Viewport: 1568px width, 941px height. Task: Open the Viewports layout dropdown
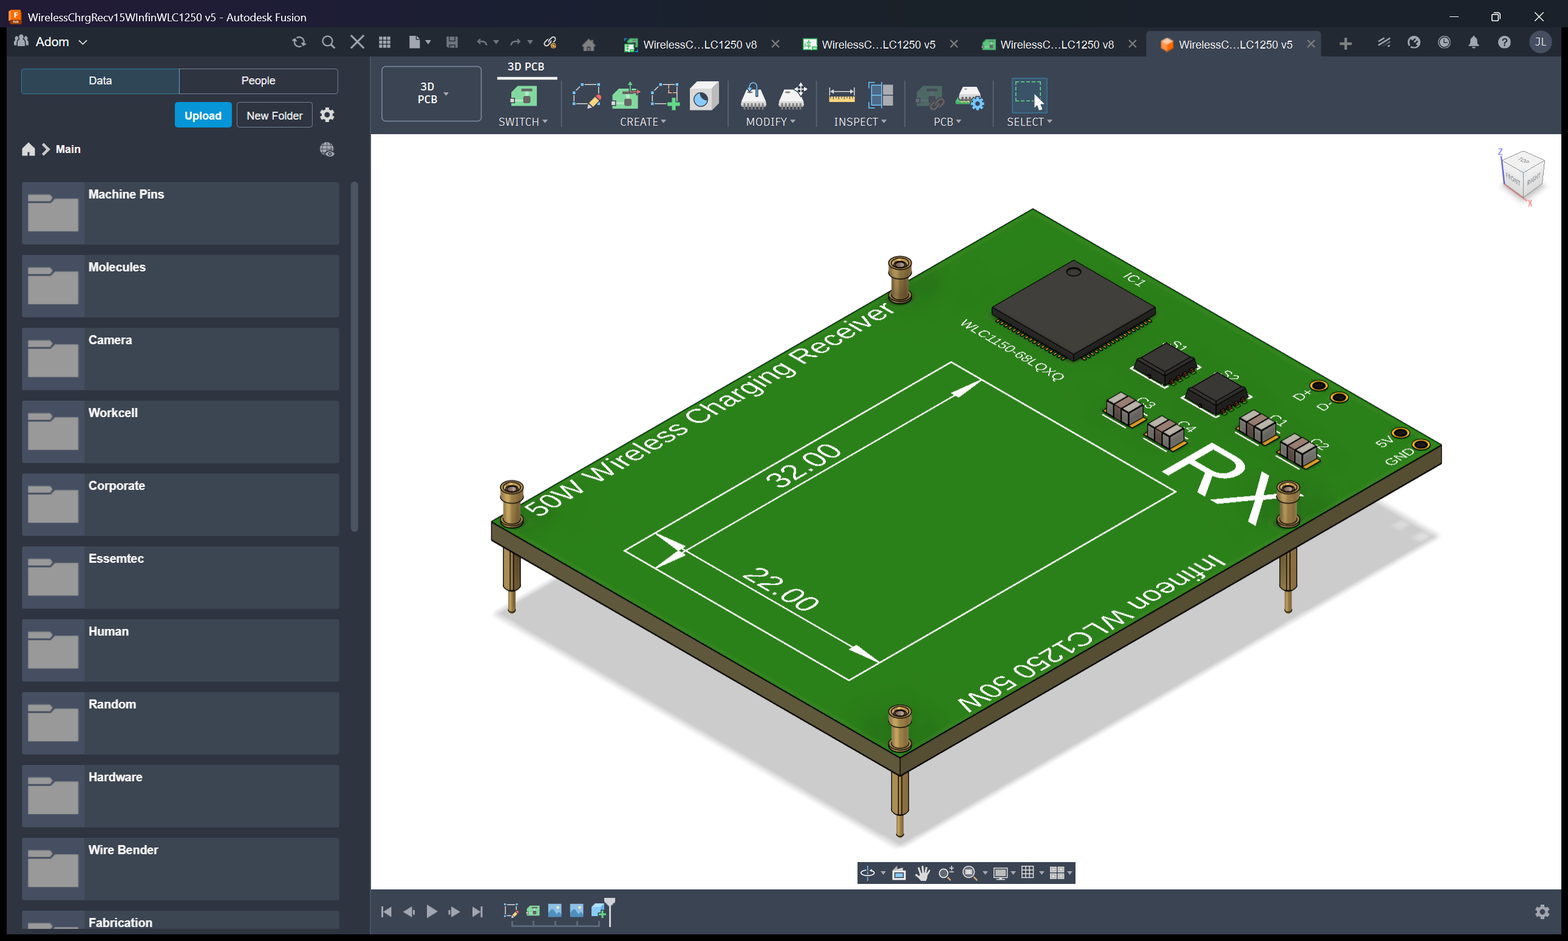point(1060,873)
